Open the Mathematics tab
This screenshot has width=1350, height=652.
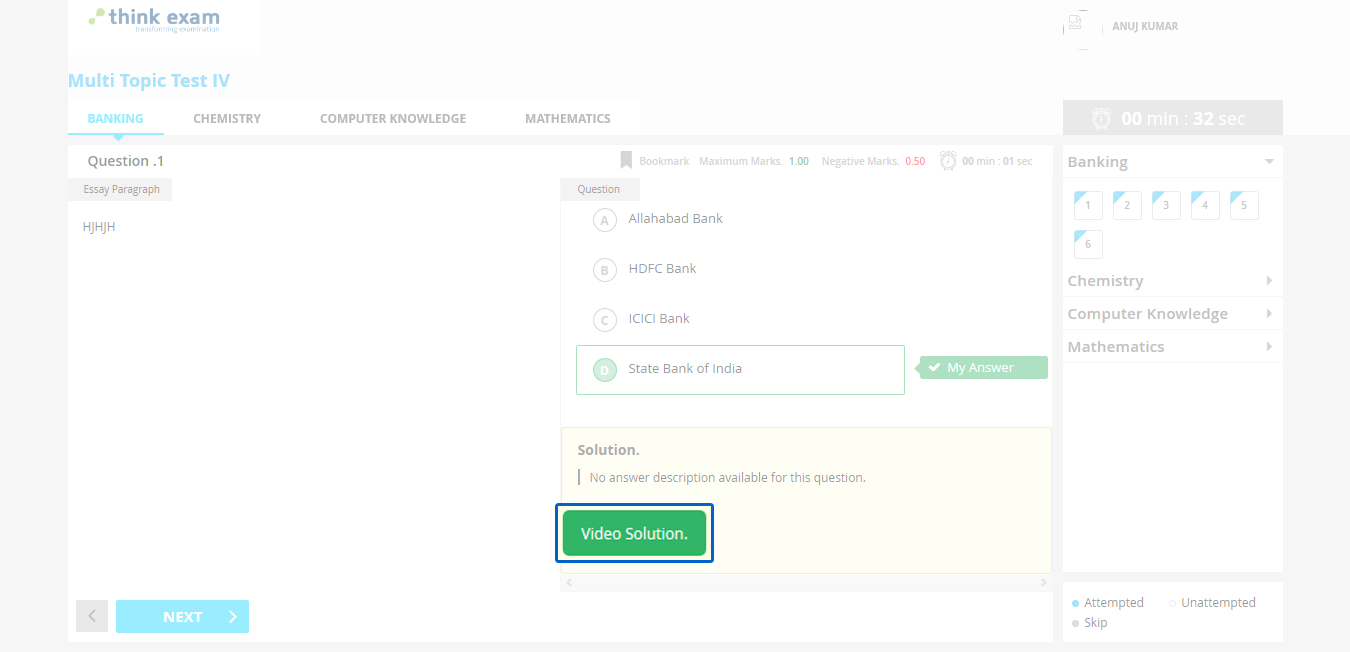568,118
